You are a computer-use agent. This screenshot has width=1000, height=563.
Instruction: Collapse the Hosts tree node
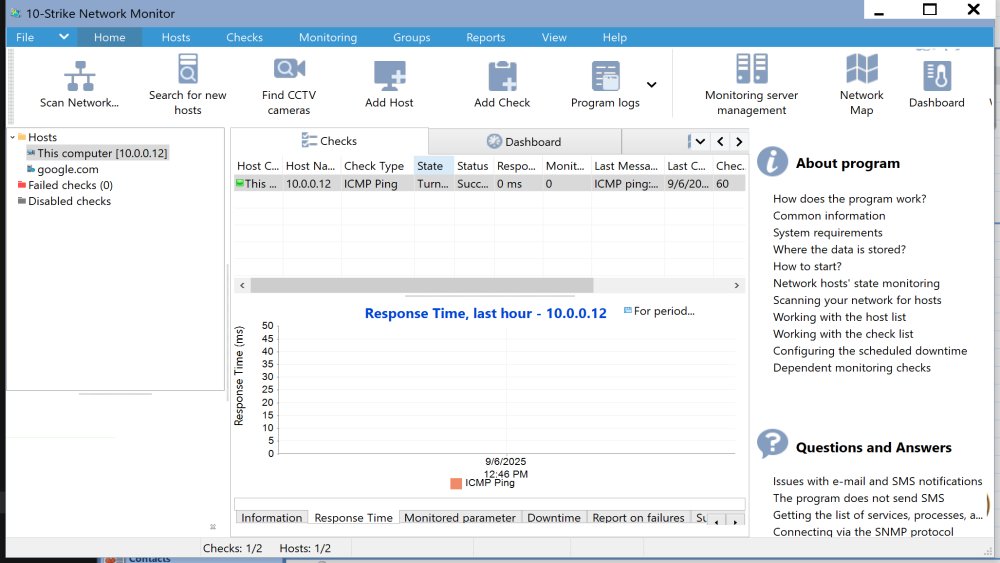click(x=12, y=137)
